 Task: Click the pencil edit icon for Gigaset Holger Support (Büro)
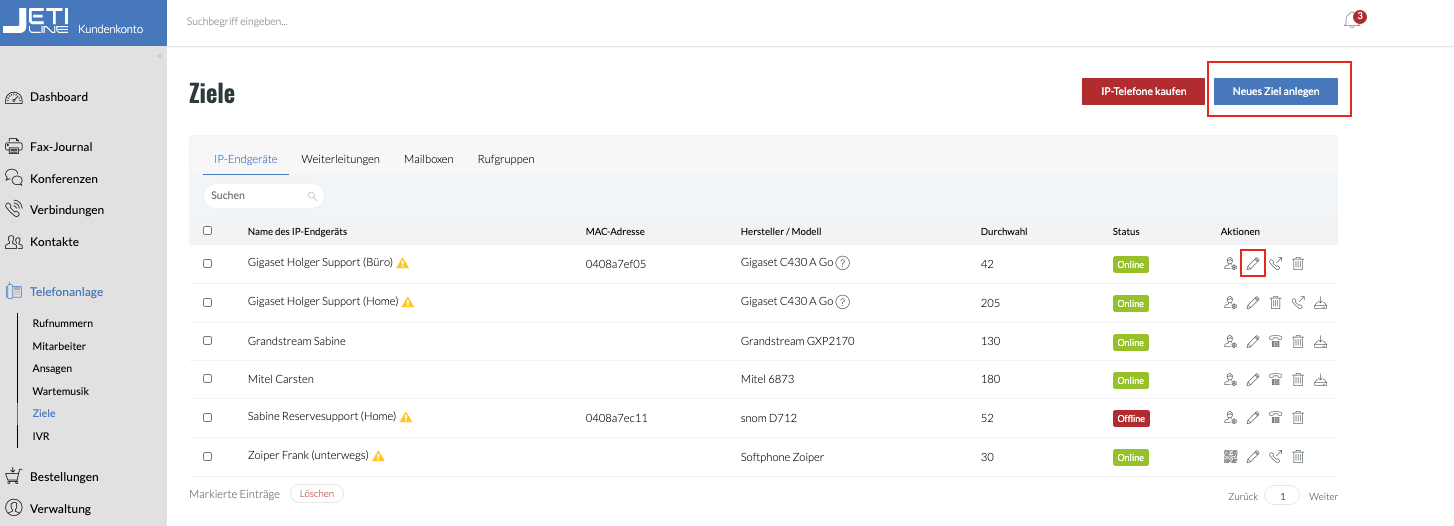(x=1253, y=264)
